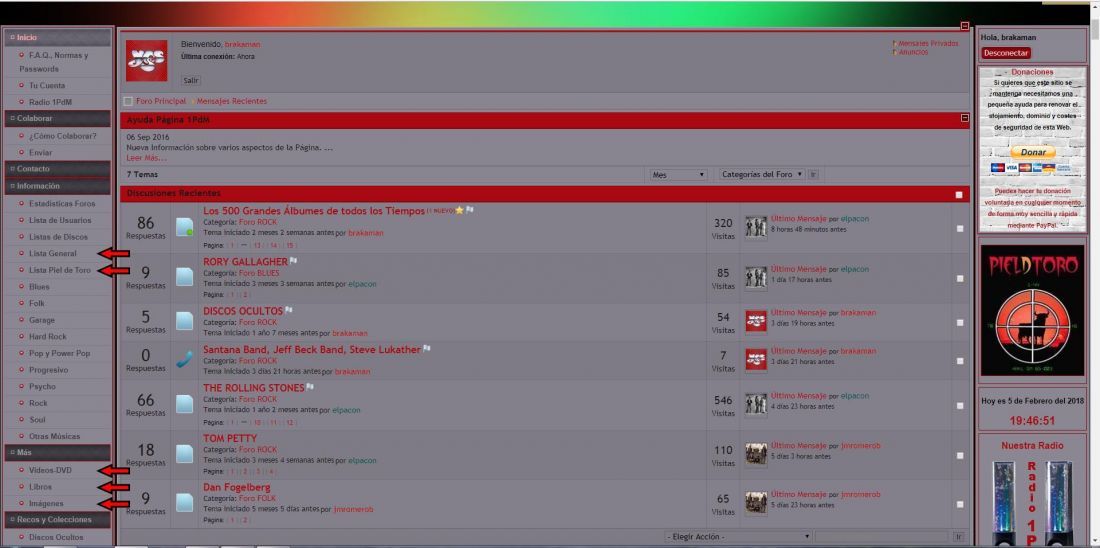1100x548 pixels.
Task: Open topic icon for RORY GALLAGHER
Action: [x=185, y=277]
